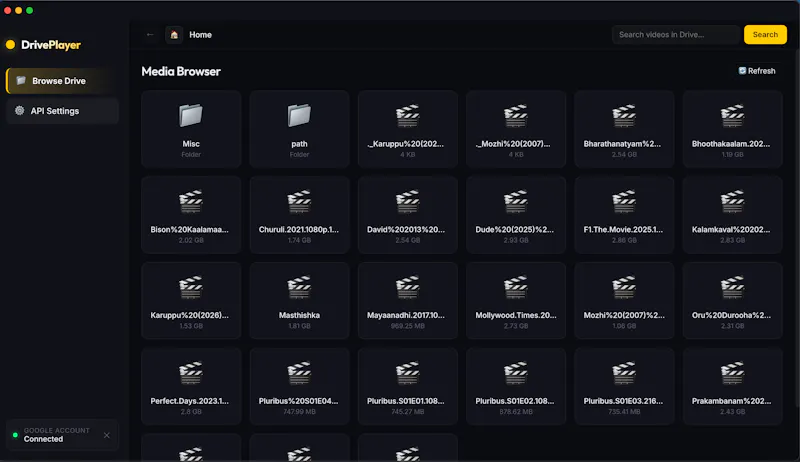Click the Churuli.2021.1080p clapperboard icon
This screenshot has height=462, width=800.
click(299, 201)
